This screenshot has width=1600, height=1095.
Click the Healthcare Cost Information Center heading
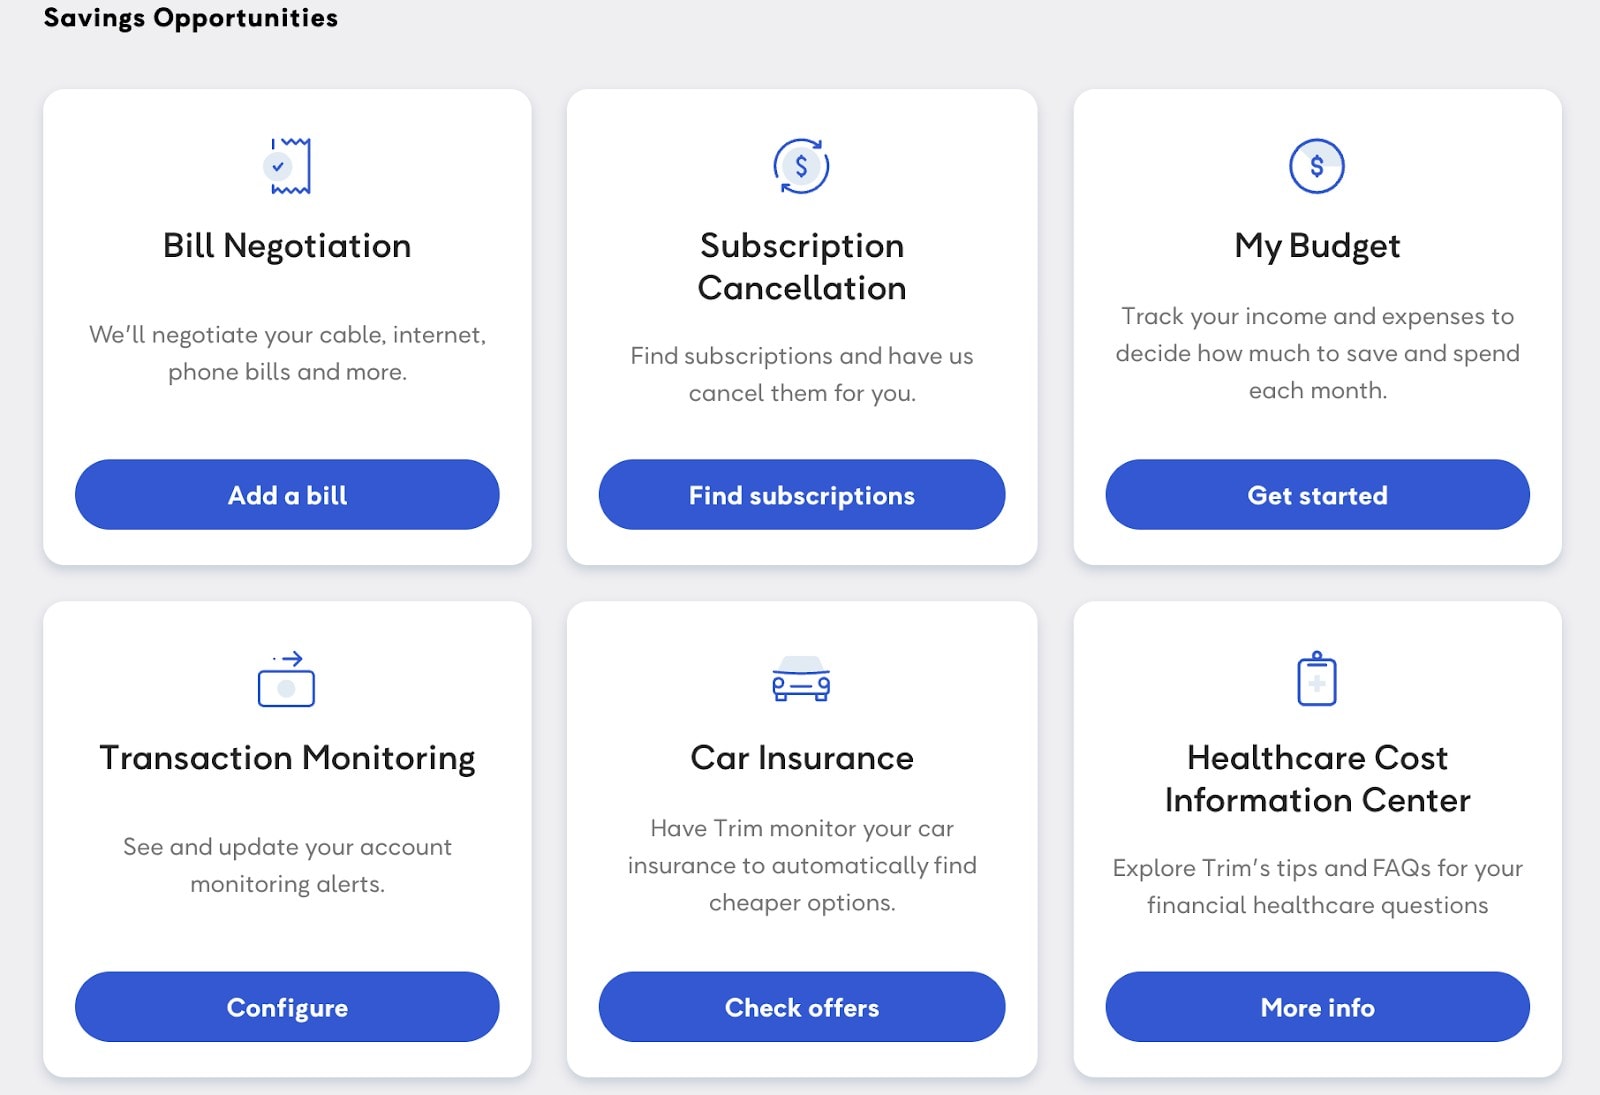pos(1317,779)
